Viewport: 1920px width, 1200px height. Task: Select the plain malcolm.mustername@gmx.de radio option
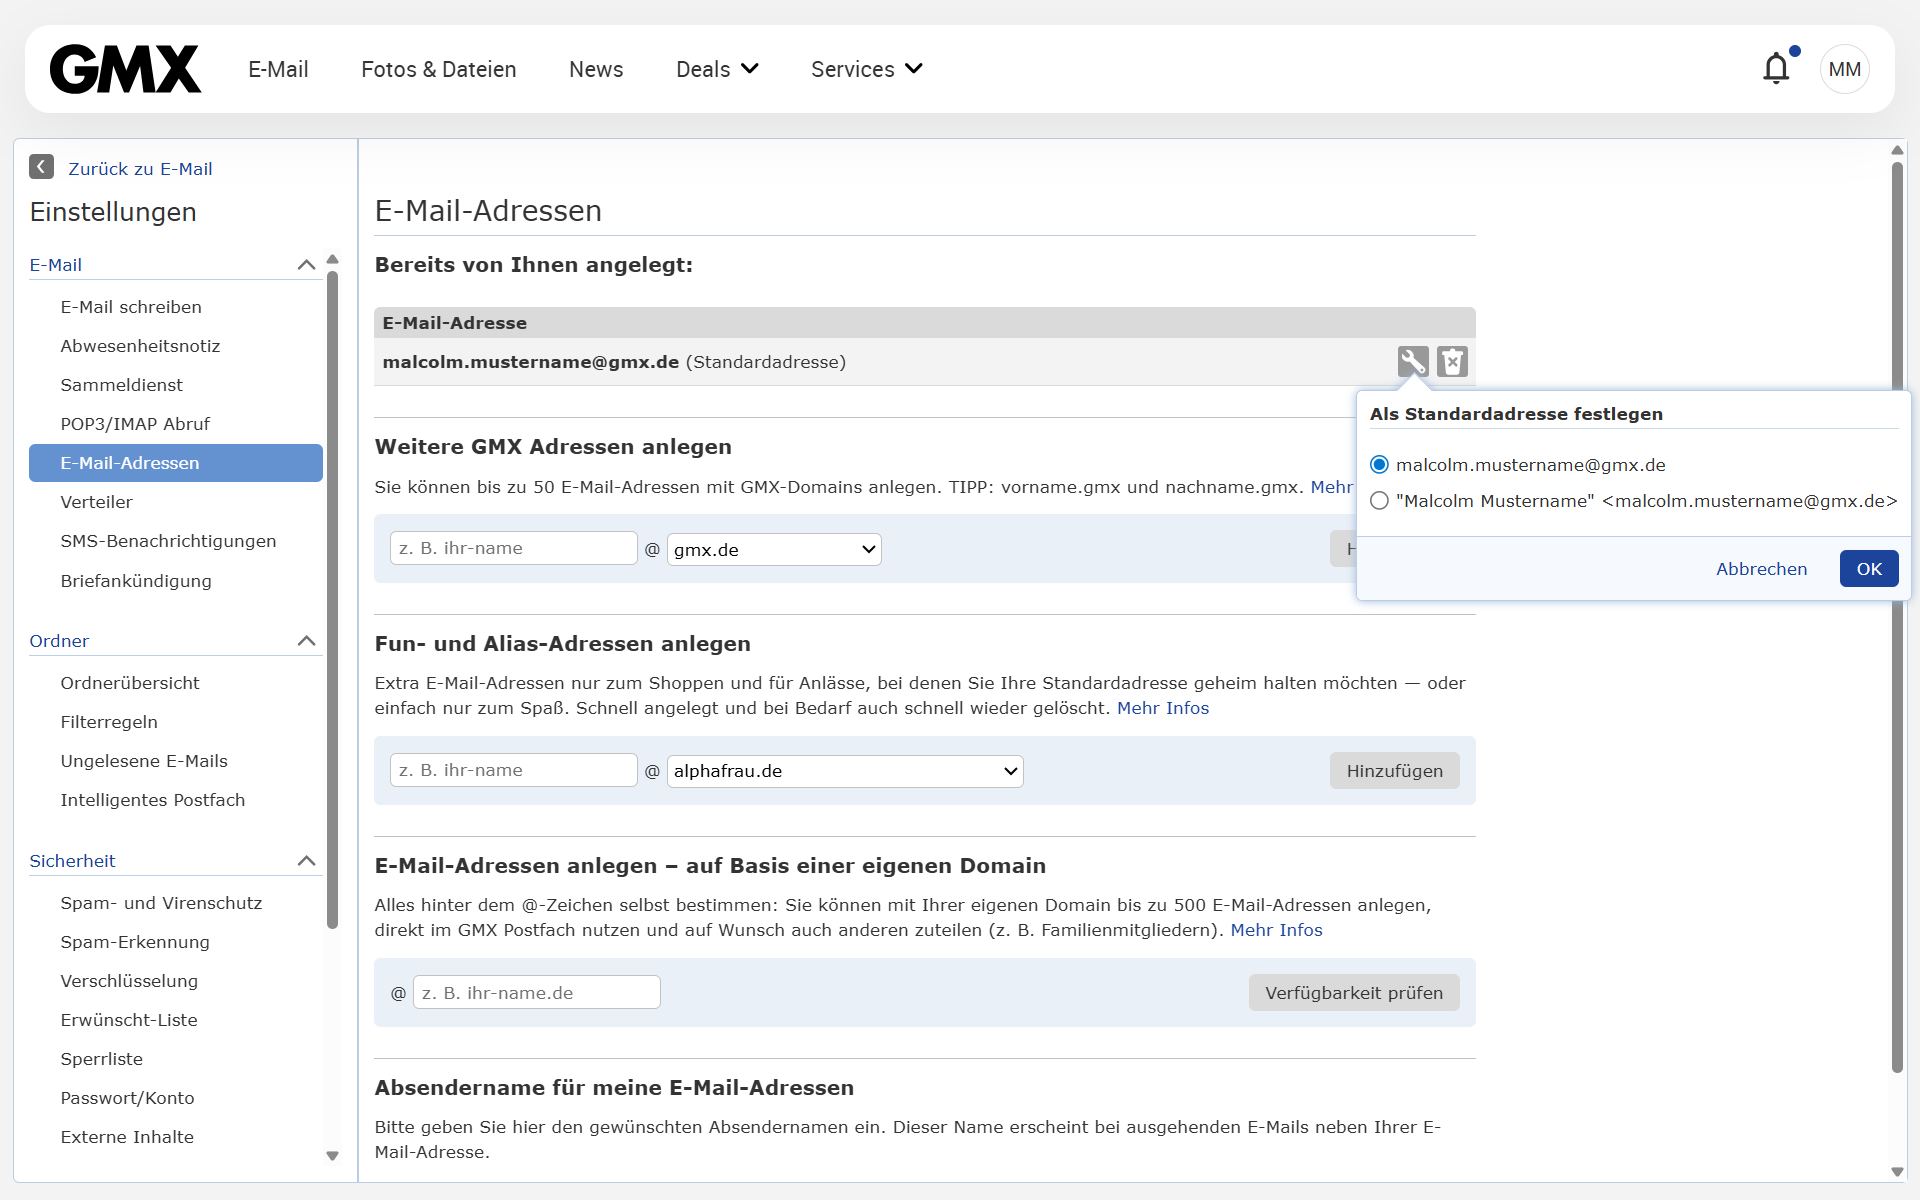(x=1379, y=465)
